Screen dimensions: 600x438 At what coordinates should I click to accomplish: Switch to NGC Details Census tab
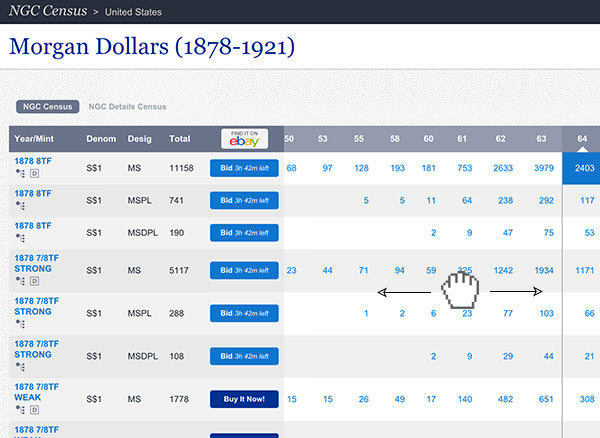pyautogui.click(x=127, y=106)
